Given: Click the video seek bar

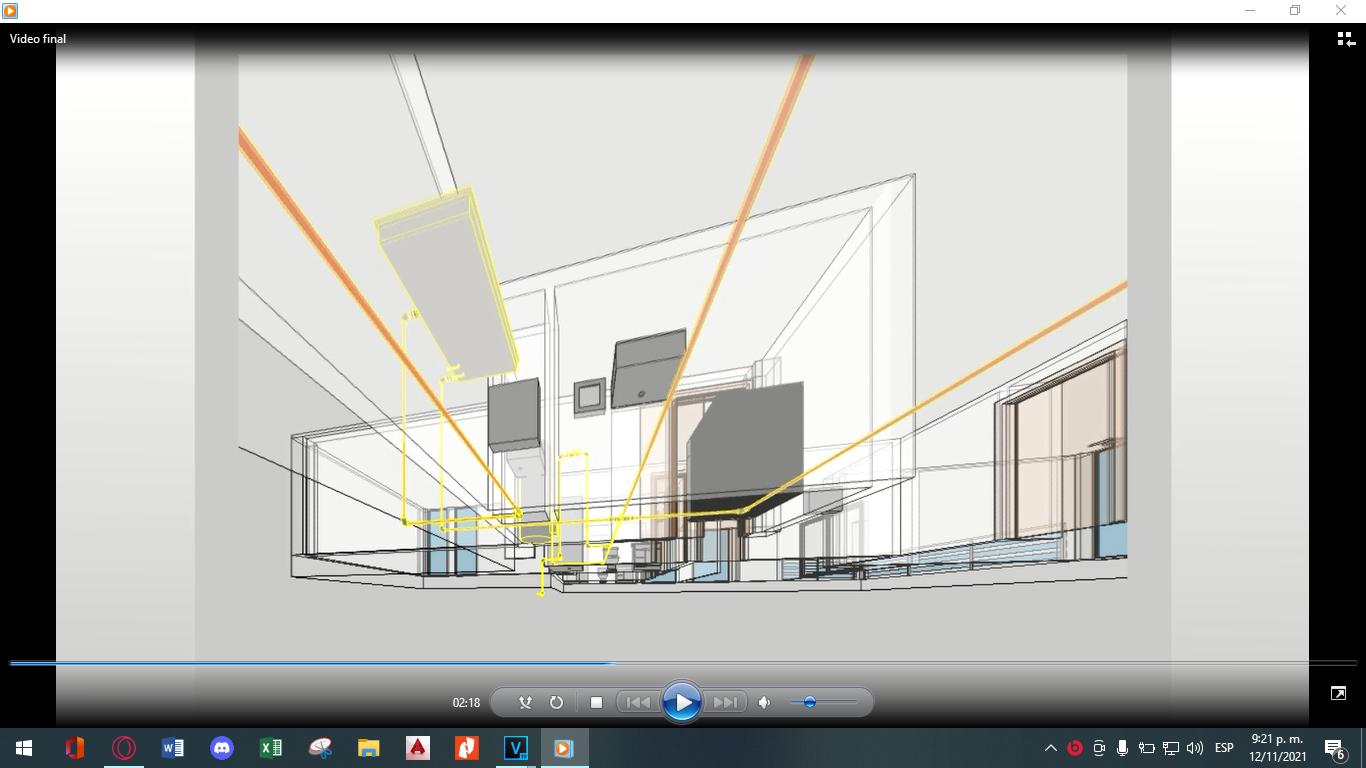Looking at the screenshot, I should pyautogui.click(x=682, y=663).
